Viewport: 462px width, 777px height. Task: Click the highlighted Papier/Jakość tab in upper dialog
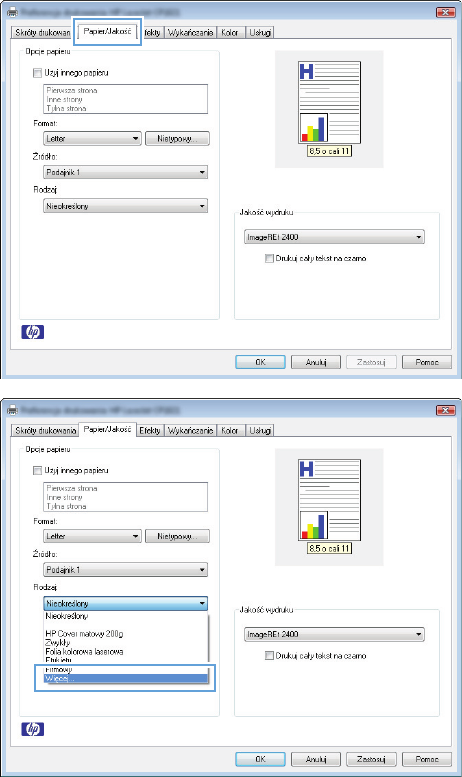(x=107, y=31)
